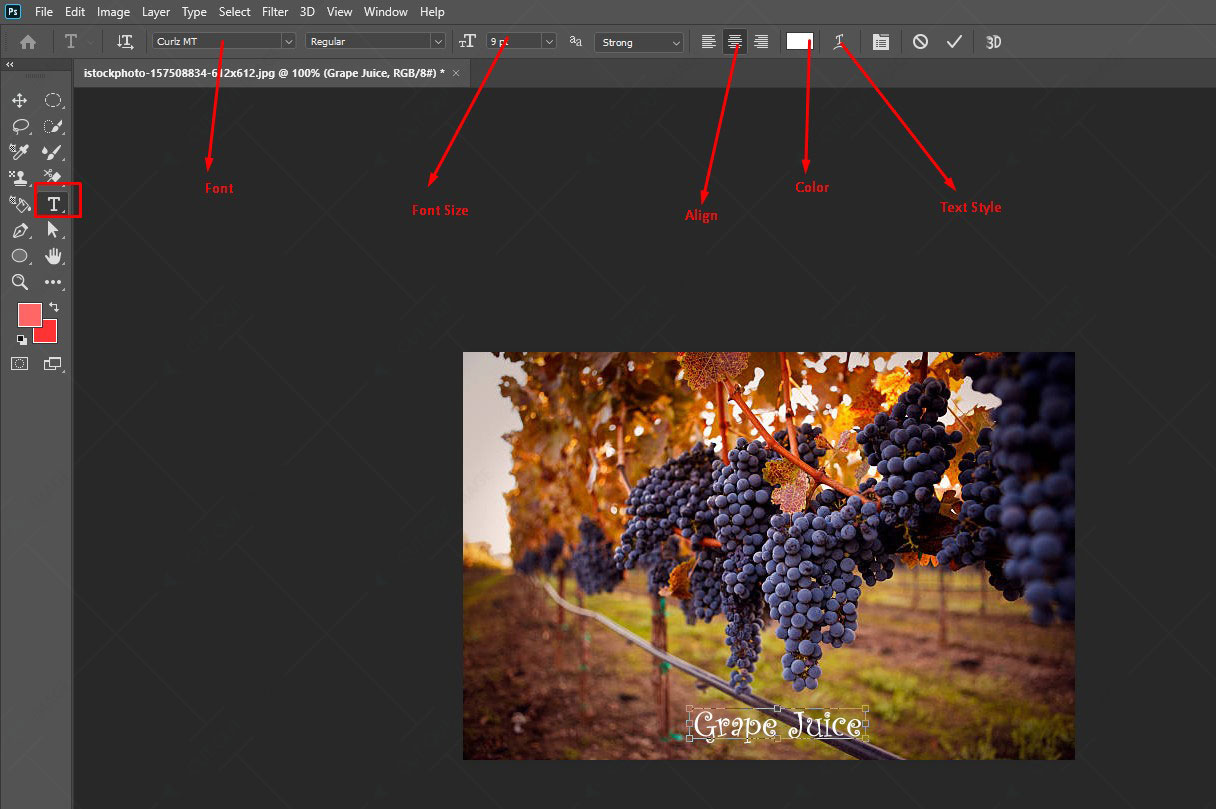Select the Move tool
This screenshot has height=809, width=1216.
[19, 100]
